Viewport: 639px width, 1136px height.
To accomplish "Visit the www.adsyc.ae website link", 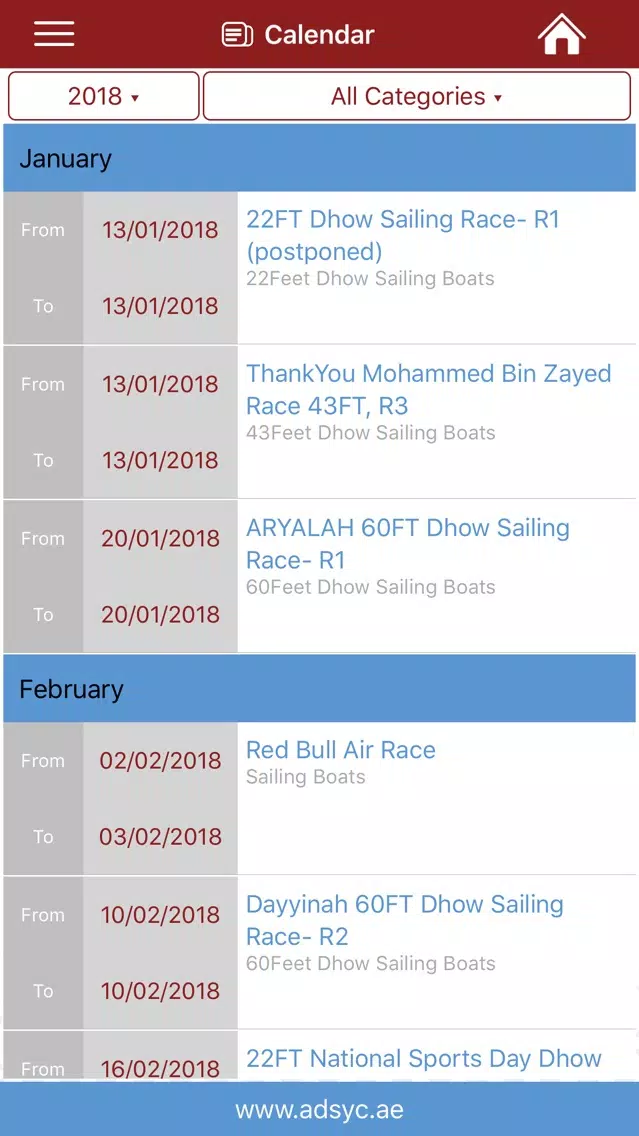I will tap(320, 1109).
